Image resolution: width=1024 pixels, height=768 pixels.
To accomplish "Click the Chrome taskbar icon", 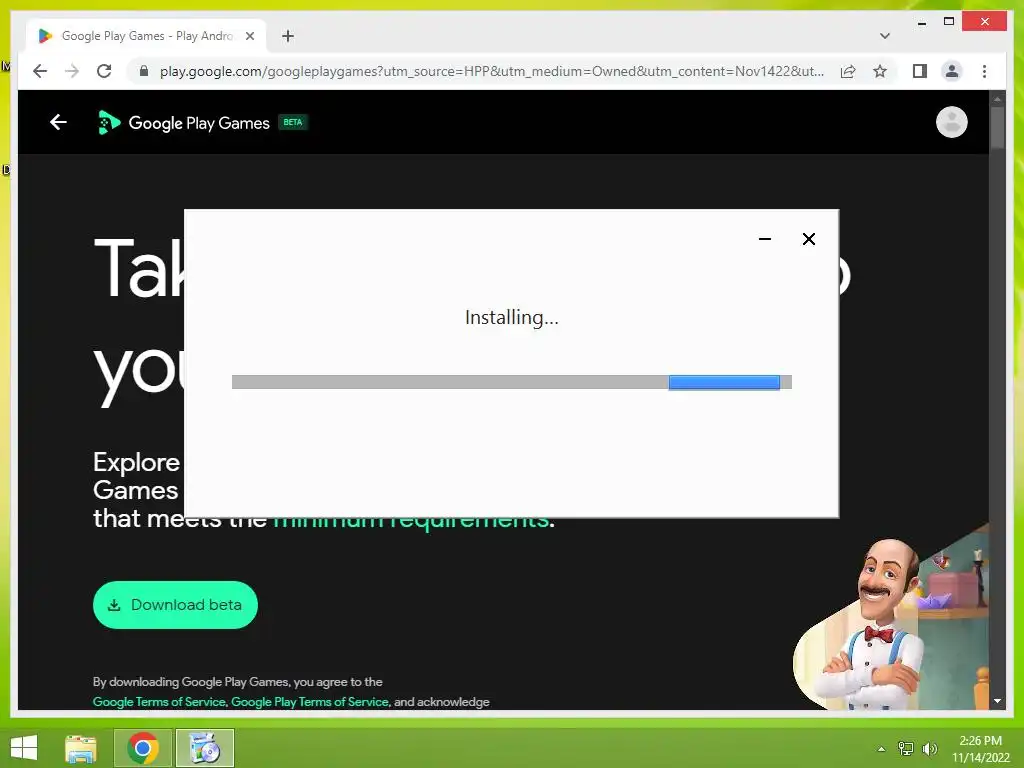I will pyautogui.click(x=143, y=748).
